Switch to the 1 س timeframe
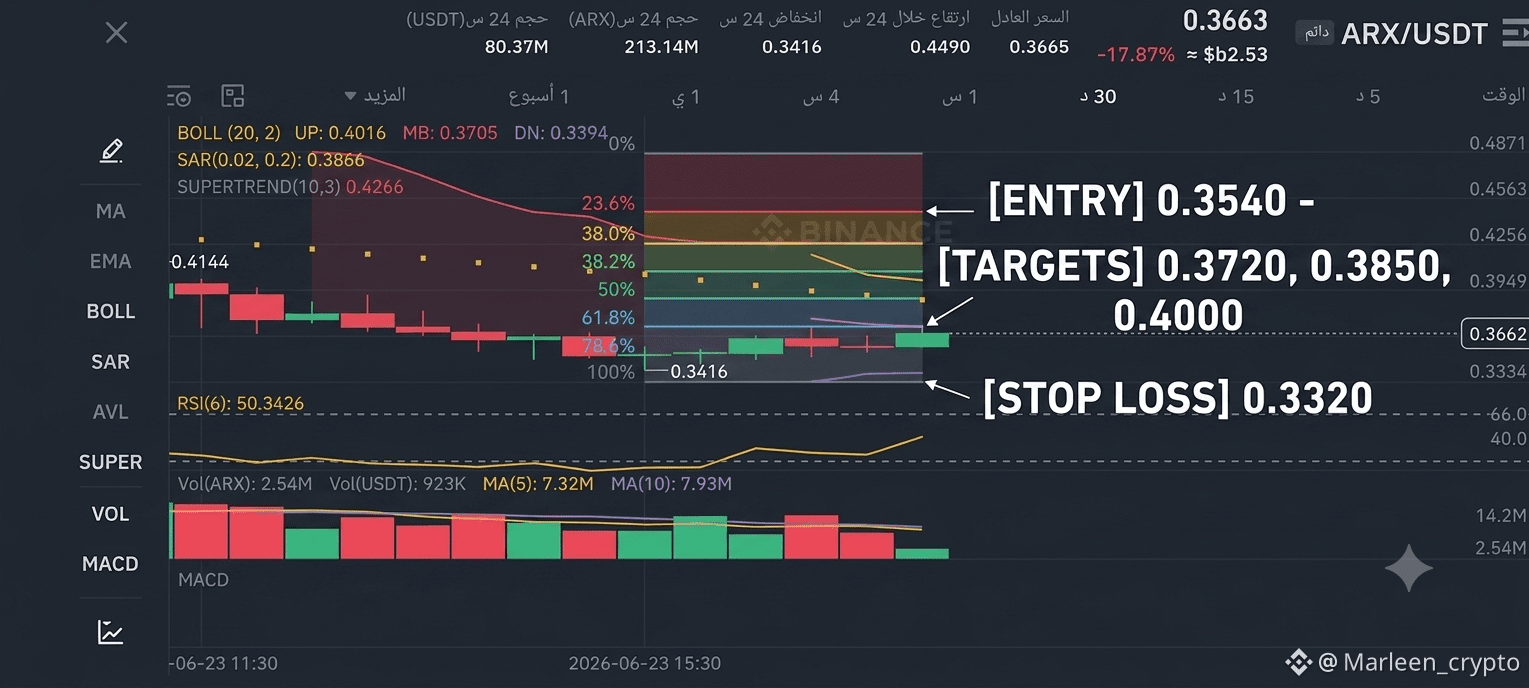The image size is (1529, 688). (x=960, y=96)
